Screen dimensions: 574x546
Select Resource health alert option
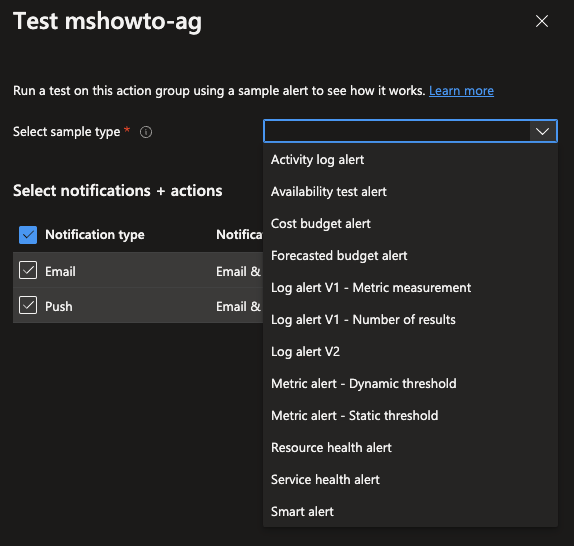410,448
